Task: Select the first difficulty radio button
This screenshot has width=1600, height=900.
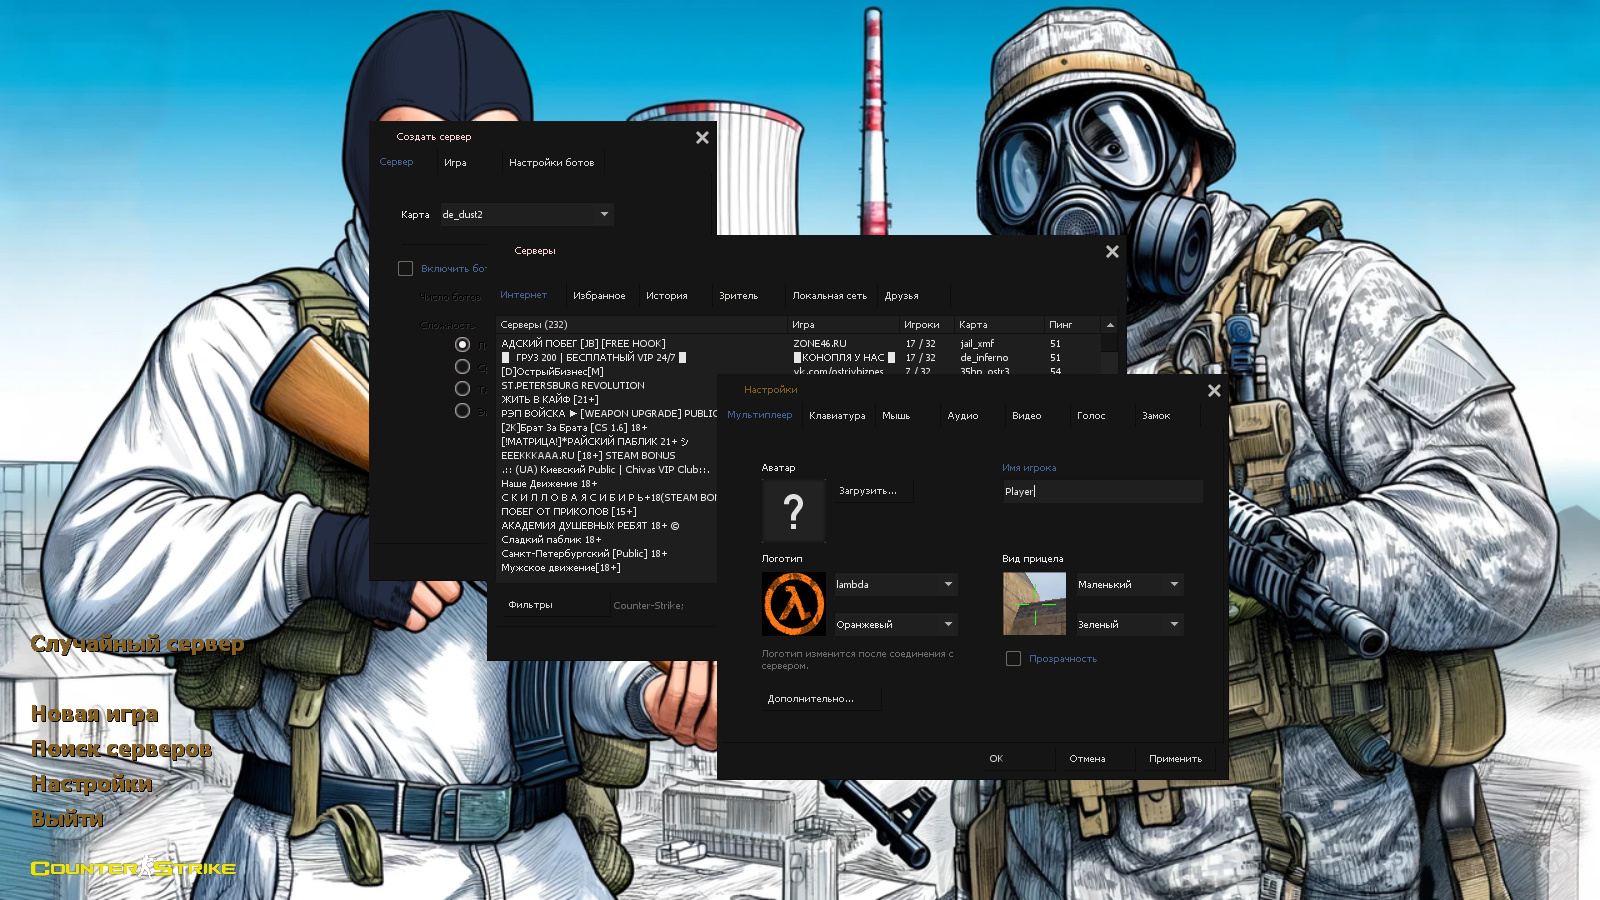Action: coord(462,344)
